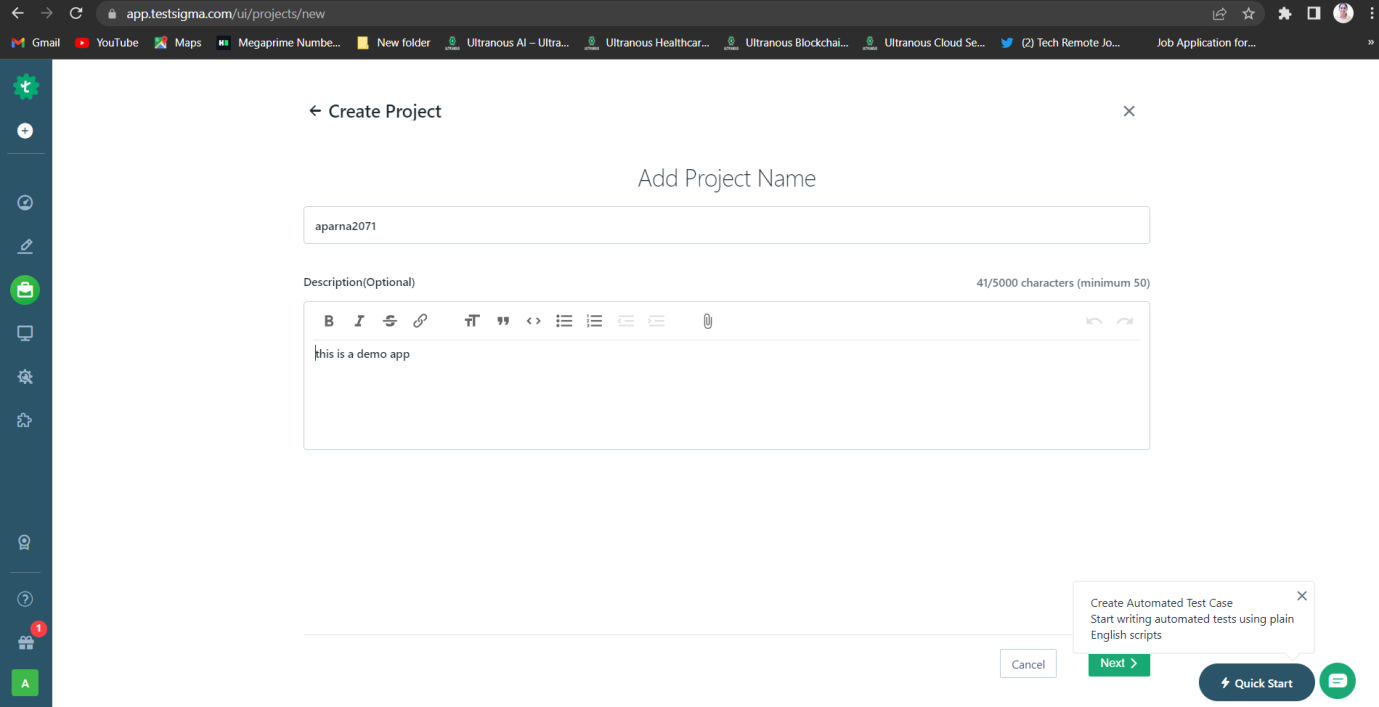The image size is (1379, 707).
Task: Toggle bold formatting for the description text
Action: coord(329,320)
